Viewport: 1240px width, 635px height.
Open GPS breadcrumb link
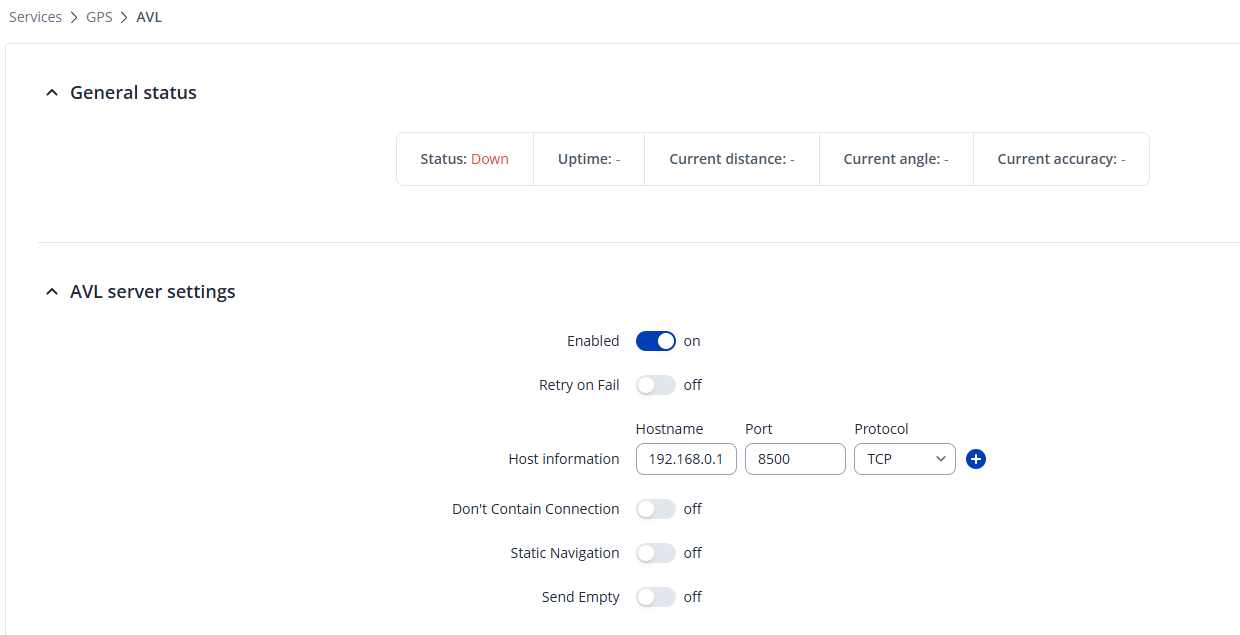pyautogui.click(x=99, y=17)
